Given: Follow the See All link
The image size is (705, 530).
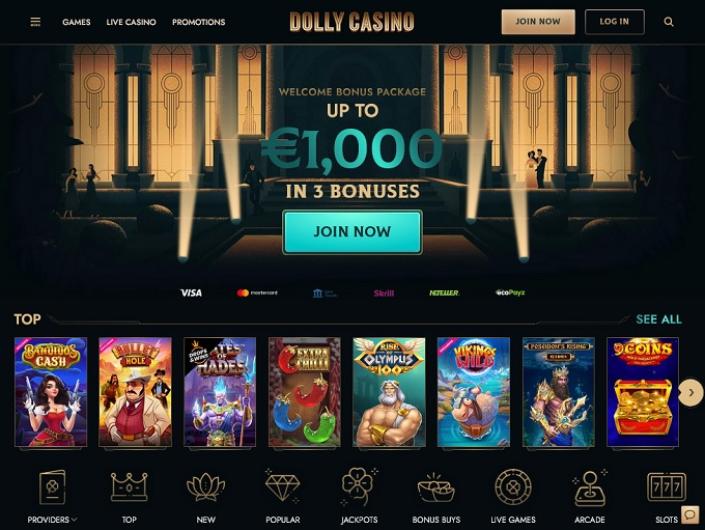Looking at the screenshot, I should coord(659,319).
